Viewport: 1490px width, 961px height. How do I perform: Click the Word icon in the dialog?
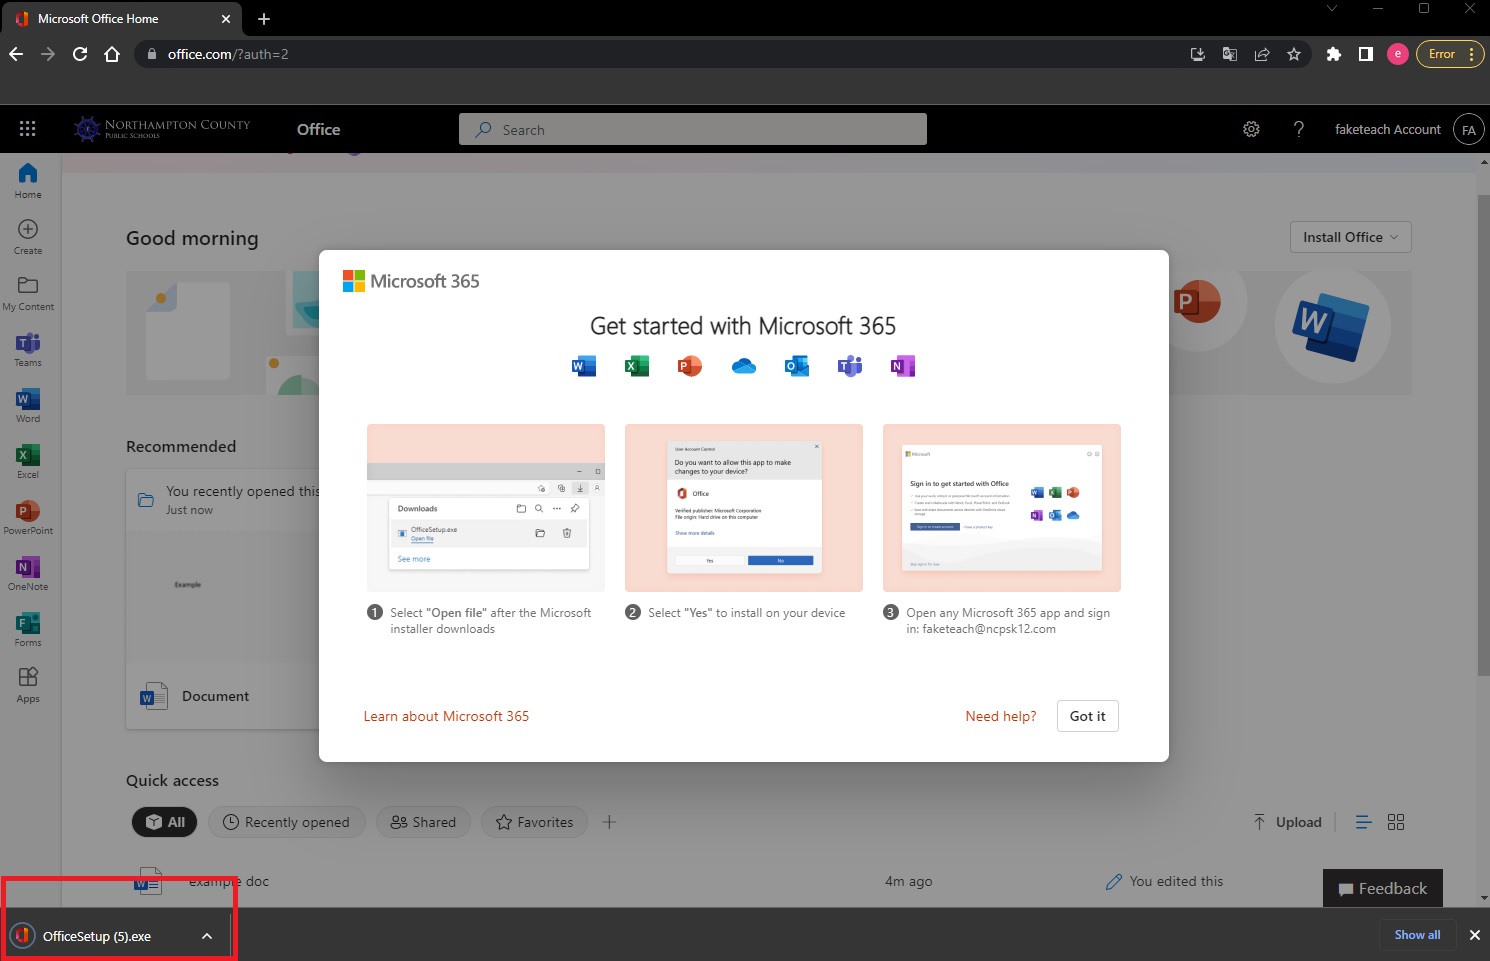(x=584, y=366)
